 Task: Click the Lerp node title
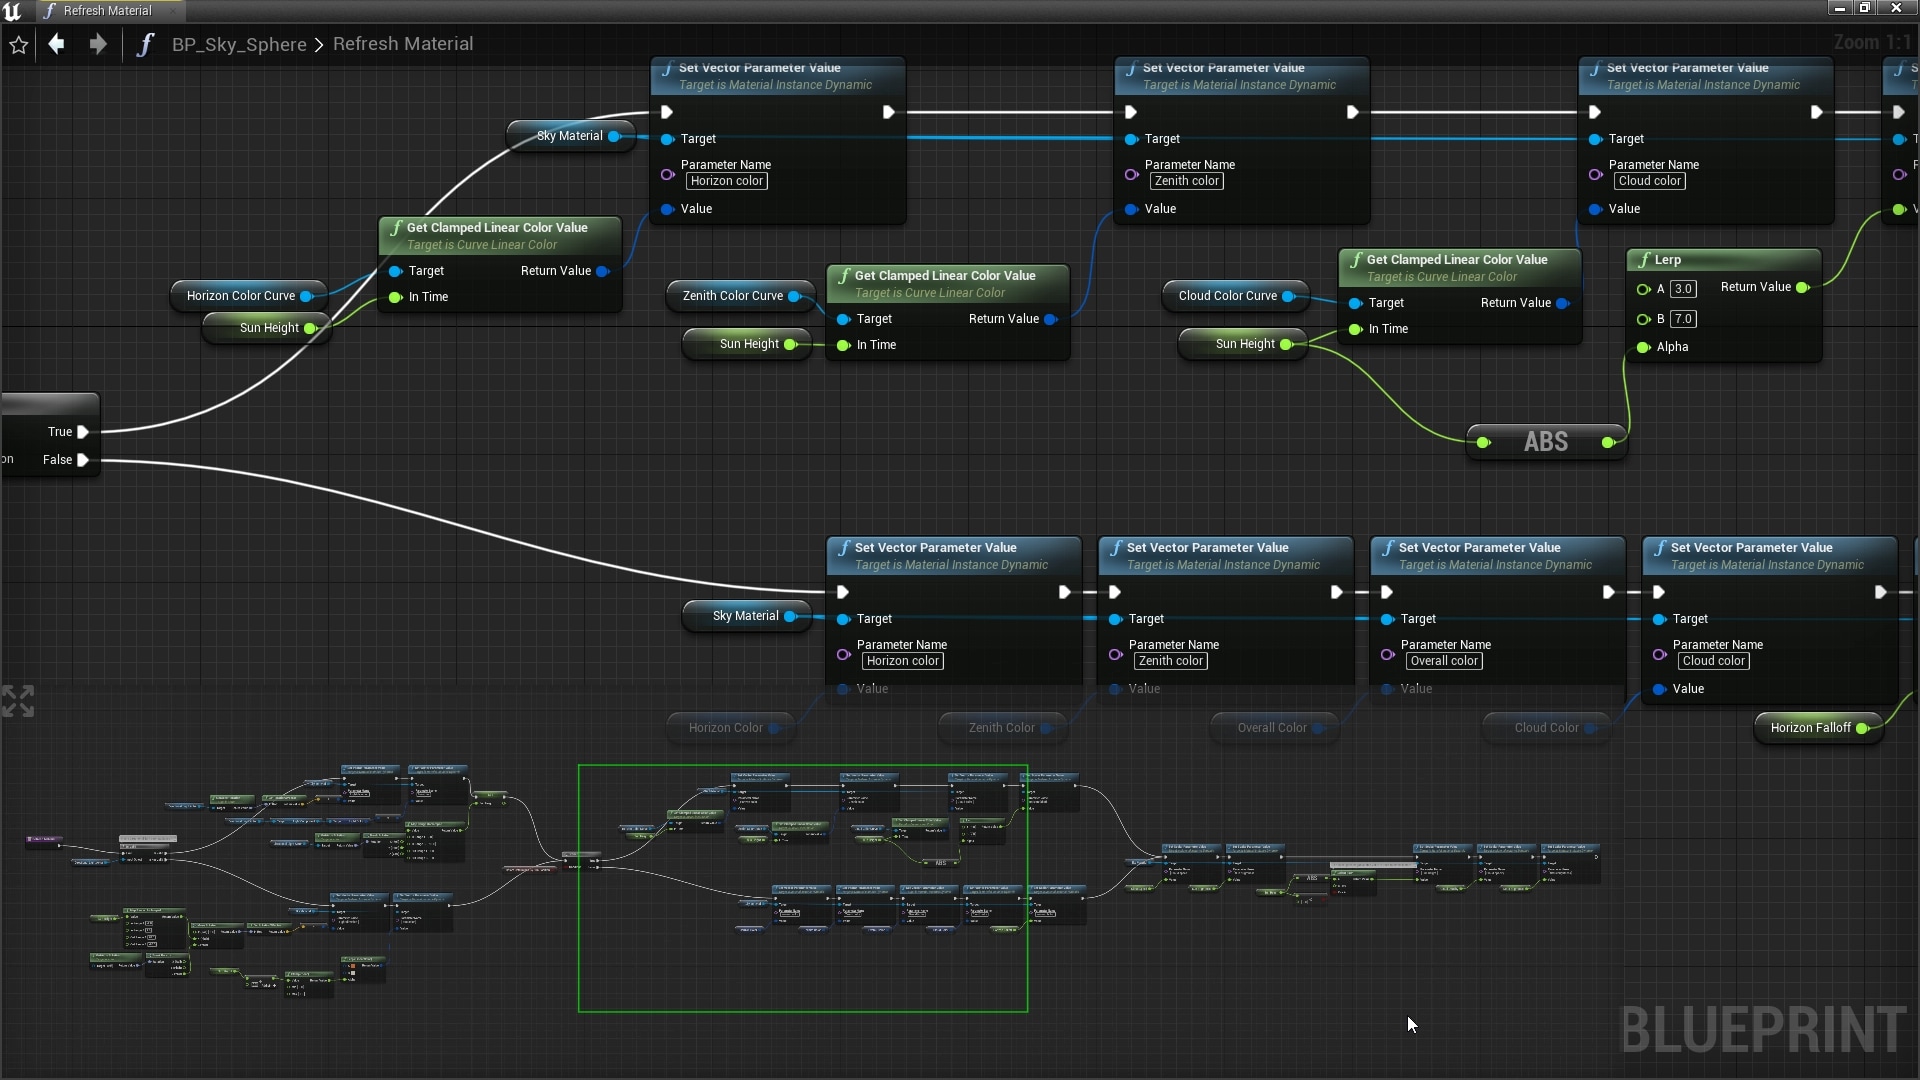(x=1668, y=260)
